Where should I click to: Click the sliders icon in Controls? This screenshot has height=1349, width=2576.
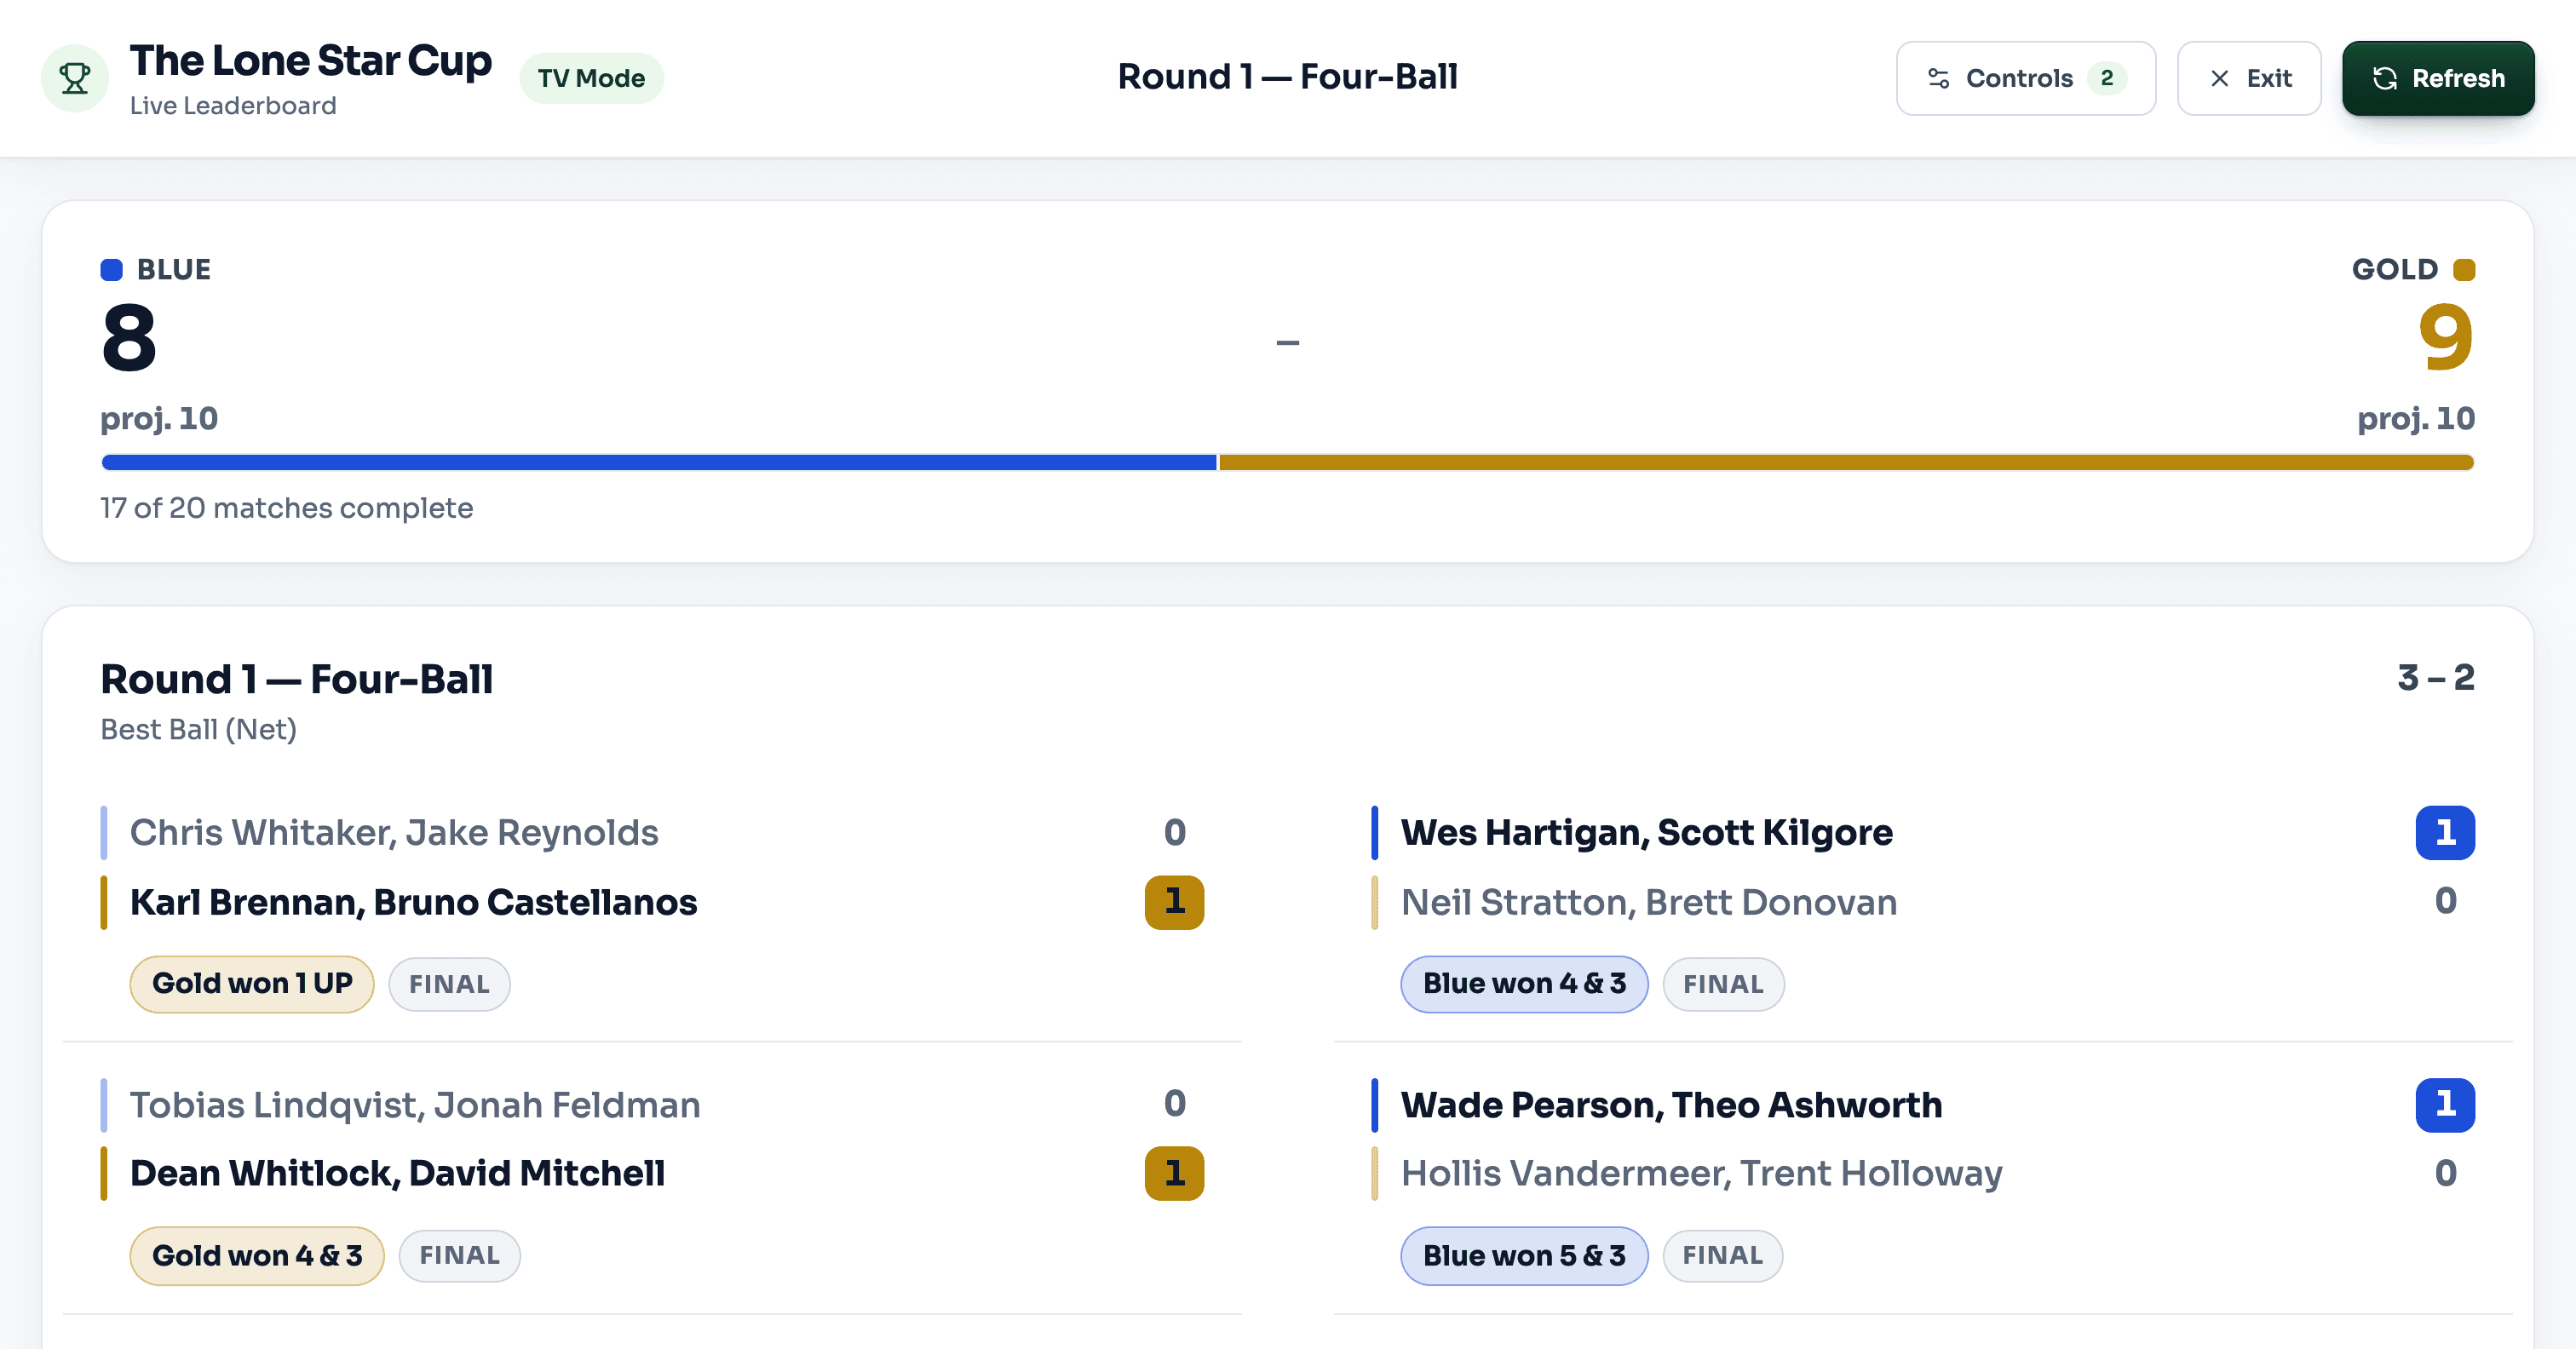pos(1938,78)
